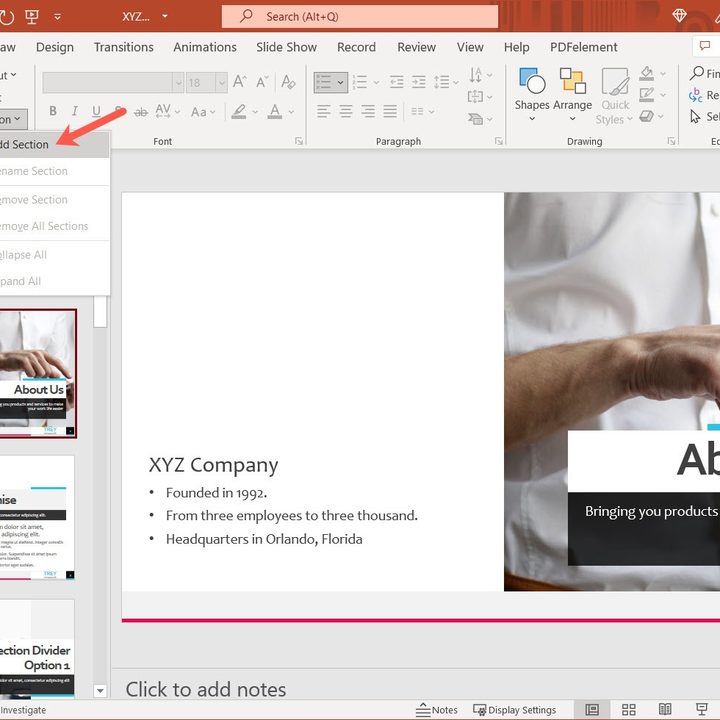
Task: Open the text highlight color dropdown arrow
Action: (255, 112)
